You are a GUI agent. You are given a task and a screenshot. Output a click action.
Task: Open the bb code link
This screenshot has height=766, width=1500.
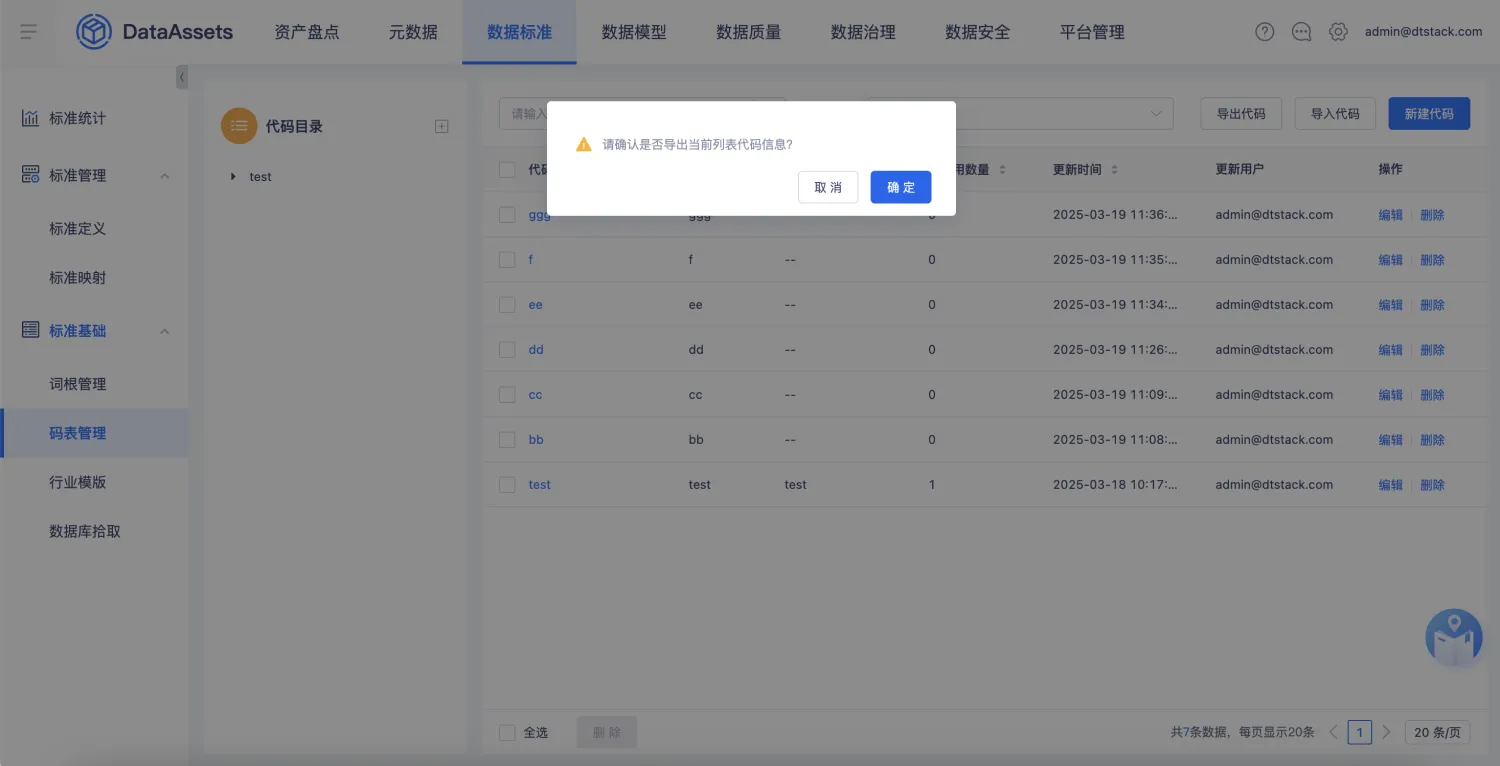(x=536, y=440)
